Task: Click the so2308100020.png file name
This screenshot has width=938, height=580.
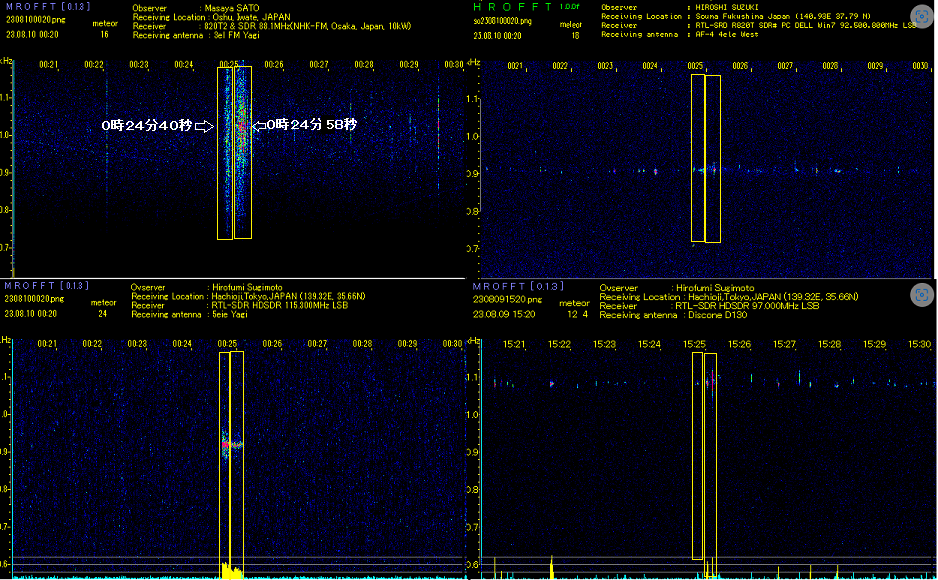Action: tap(503, 20)
